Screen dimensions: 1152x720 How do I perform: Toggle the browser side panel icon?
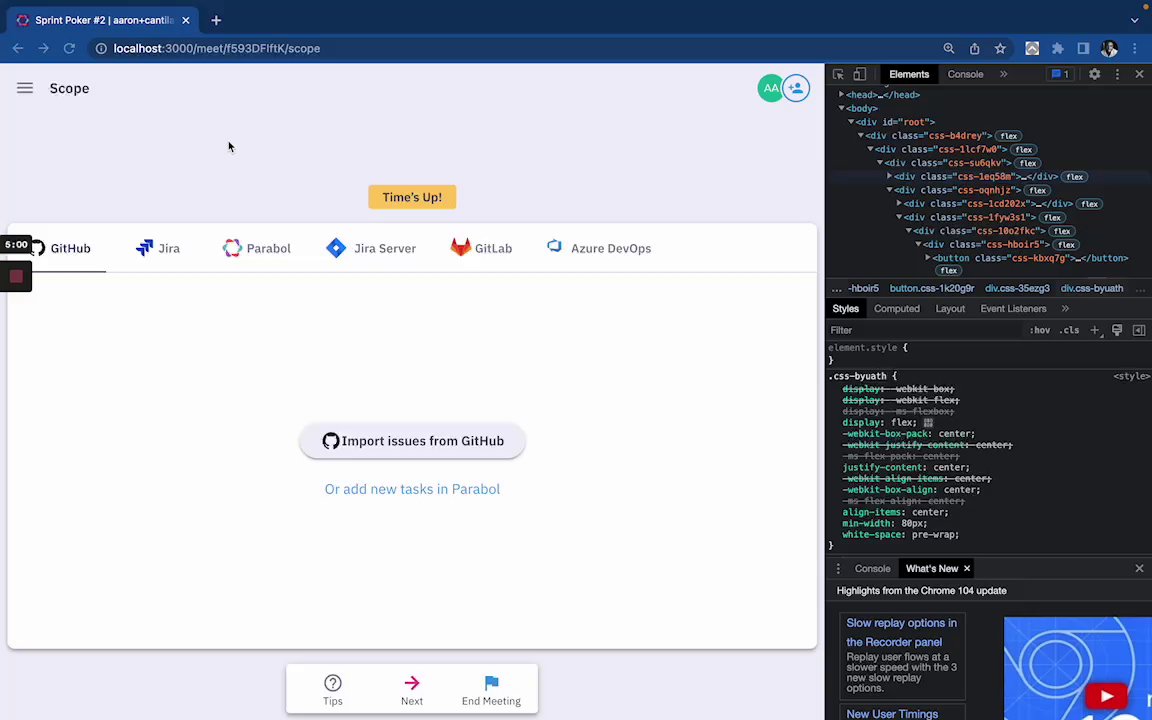pyautogui.click(x=1083, y=48)
